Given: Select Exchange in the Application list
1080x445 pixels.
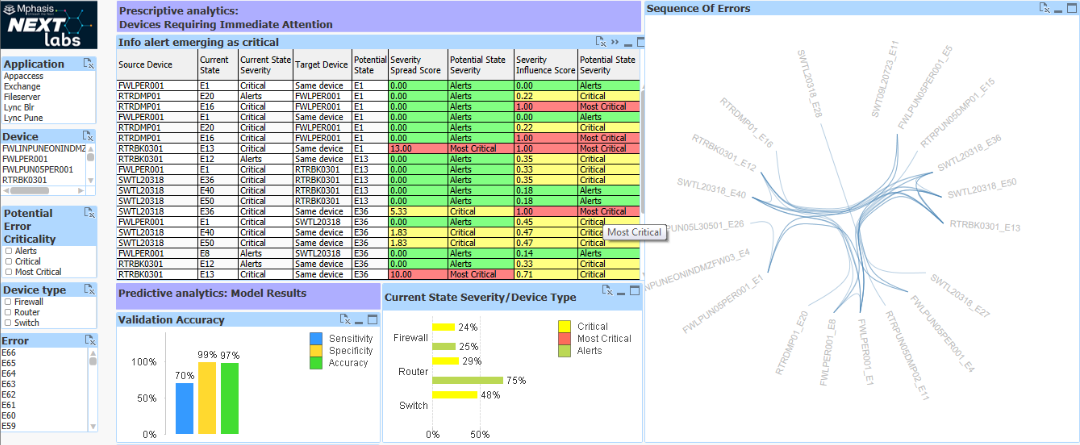Looking at the screenshot, I should pyautogui.click(x=21, y=86).
